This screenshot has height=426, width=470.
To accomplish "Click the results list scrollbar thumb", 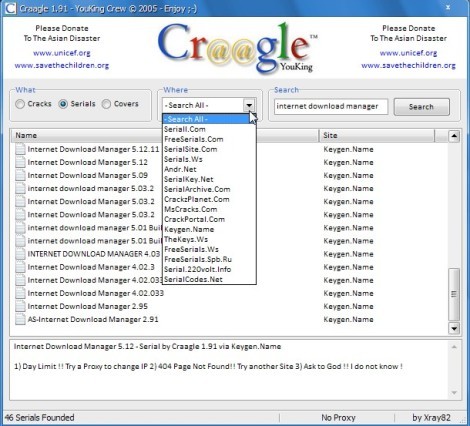I will click(454, 294).
